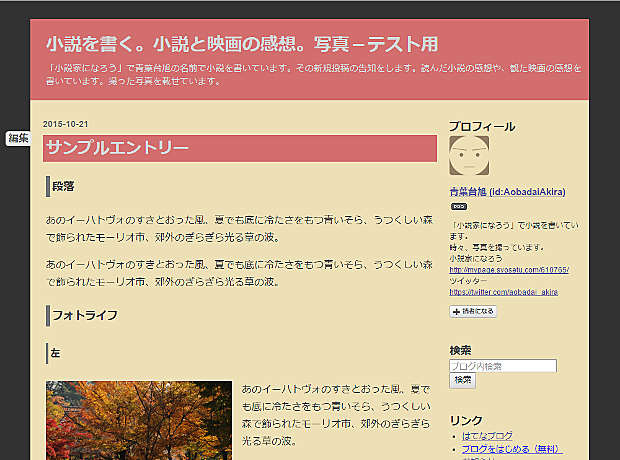Viewport: 620px width, 460px height.
Task: Click the small badge icon under profile name
Action: tap(459, 206)
